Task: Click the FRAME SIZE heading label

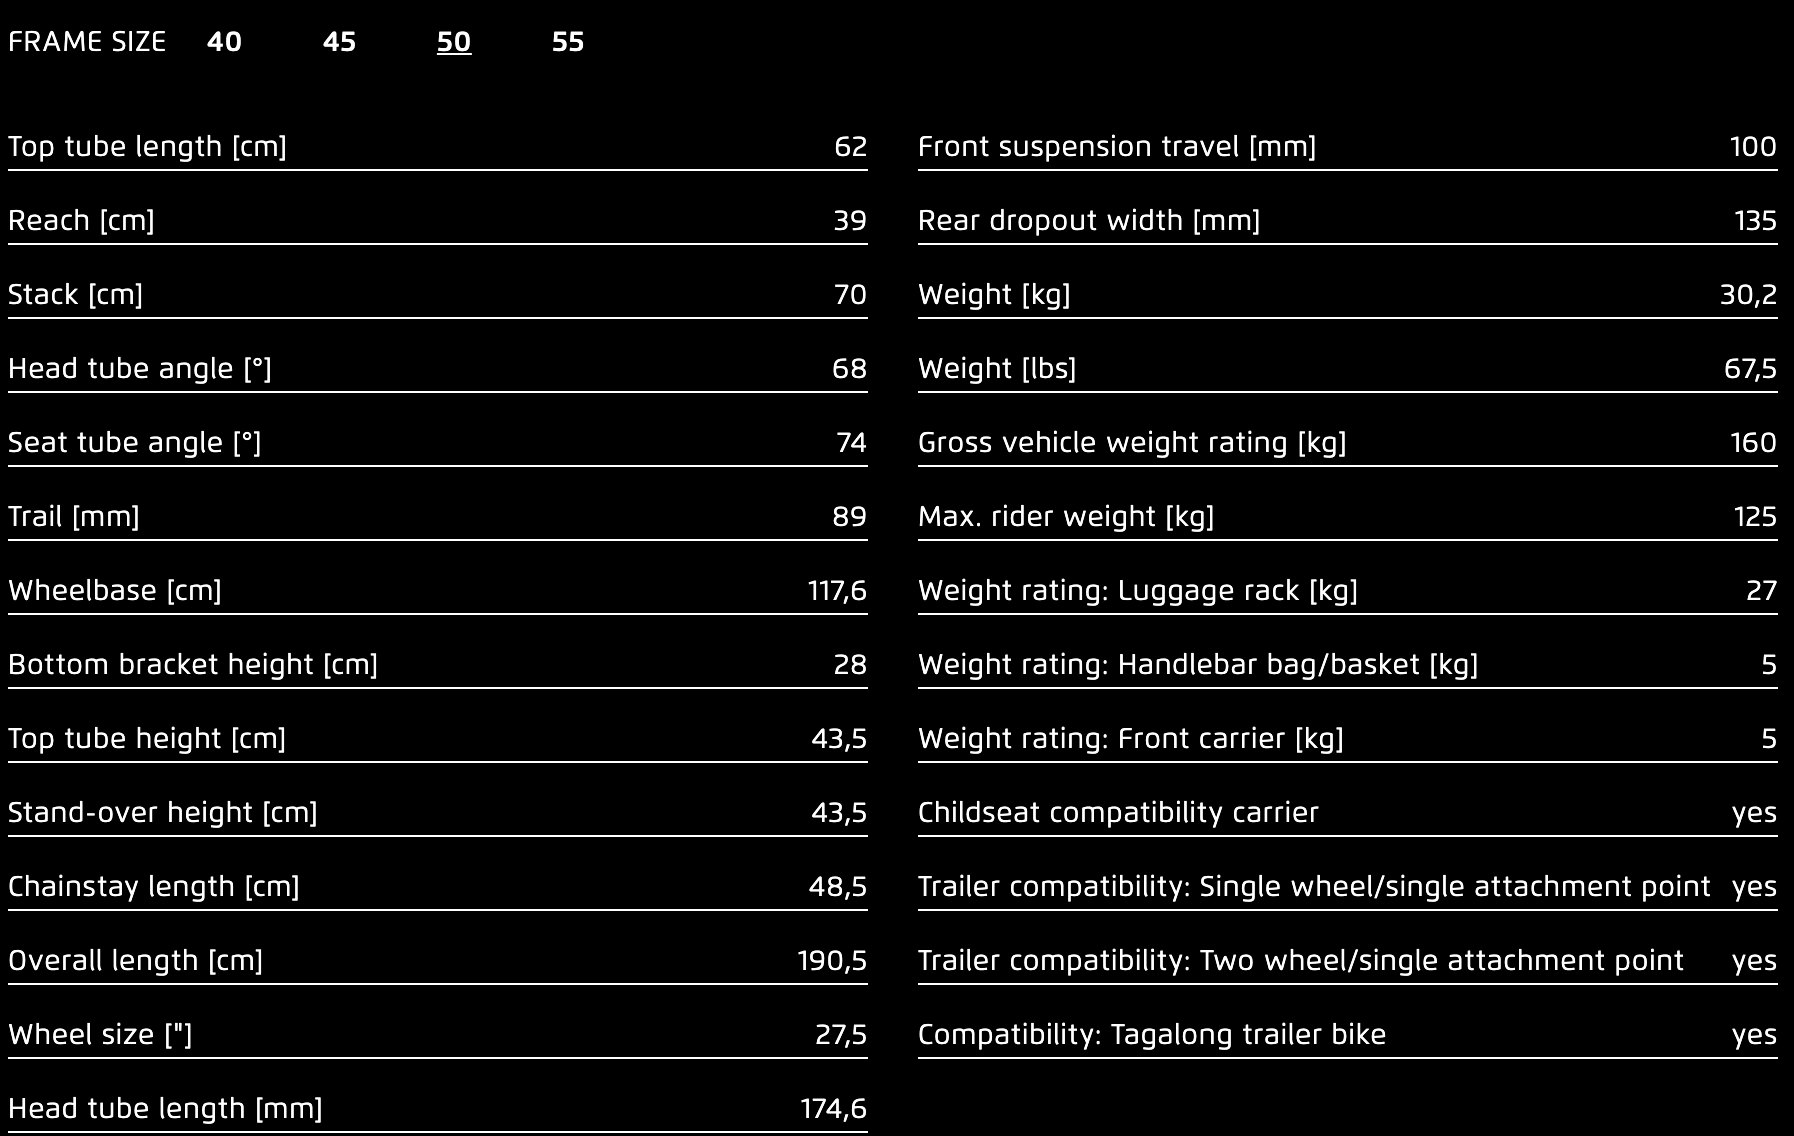Action: coord(87,42)
